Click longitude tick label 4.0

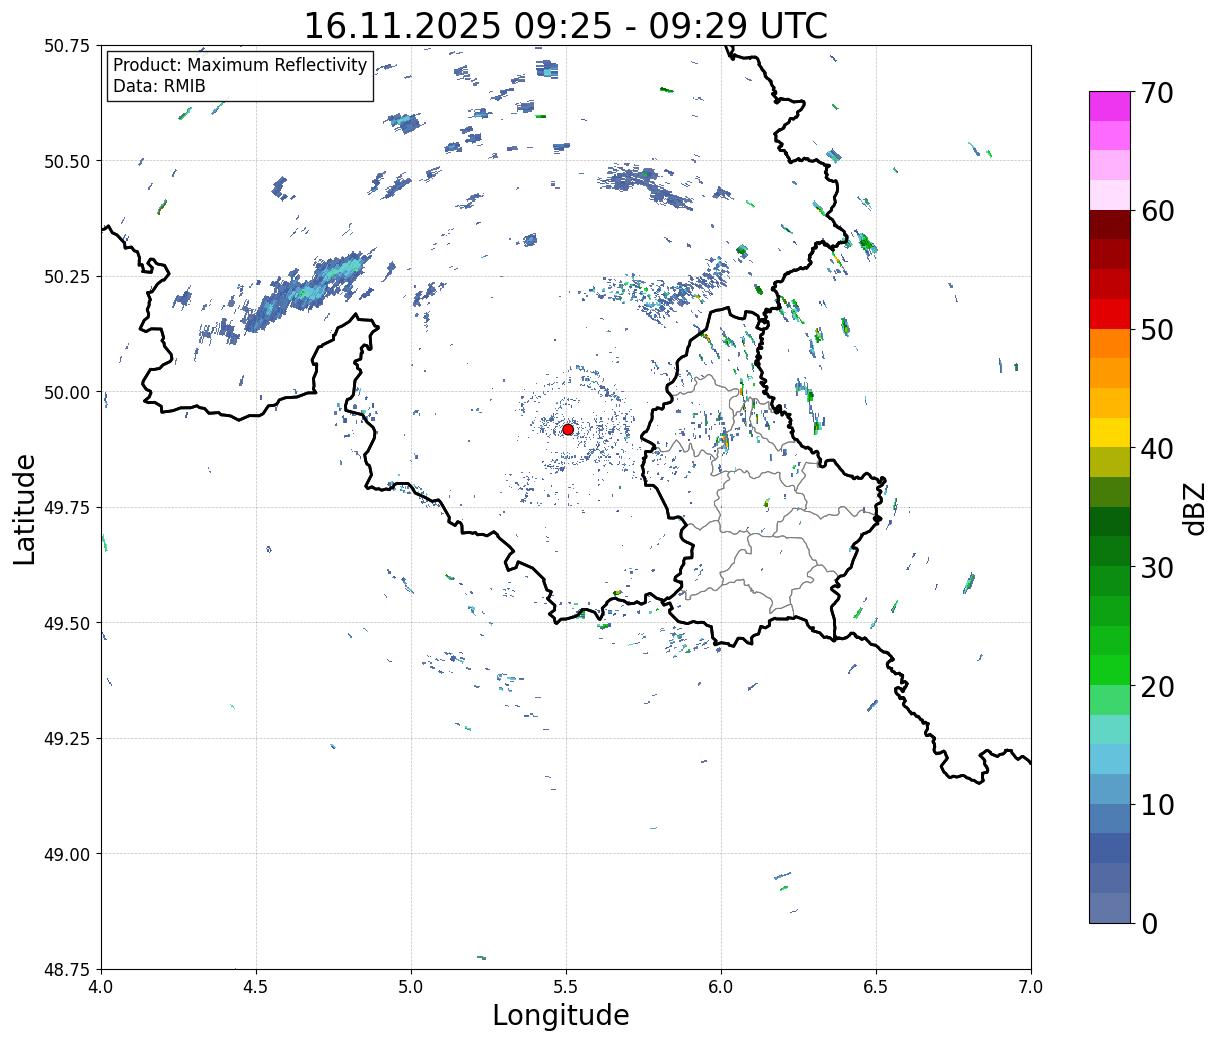pos(101,987)
